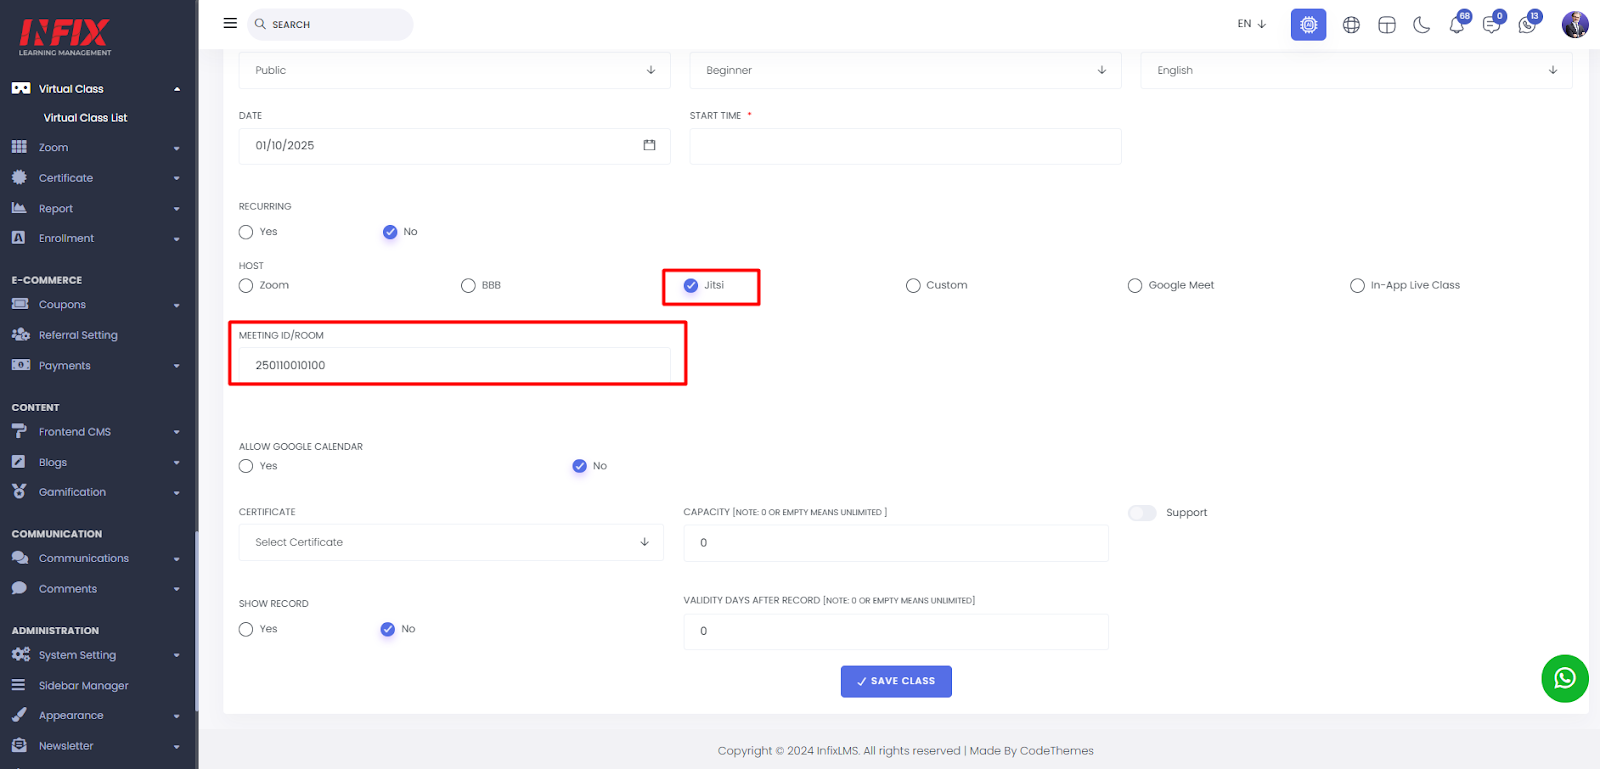Expand the Certificate sidebar menu
The height and width of the screenshot is (769, 1600).
[177, 178]
